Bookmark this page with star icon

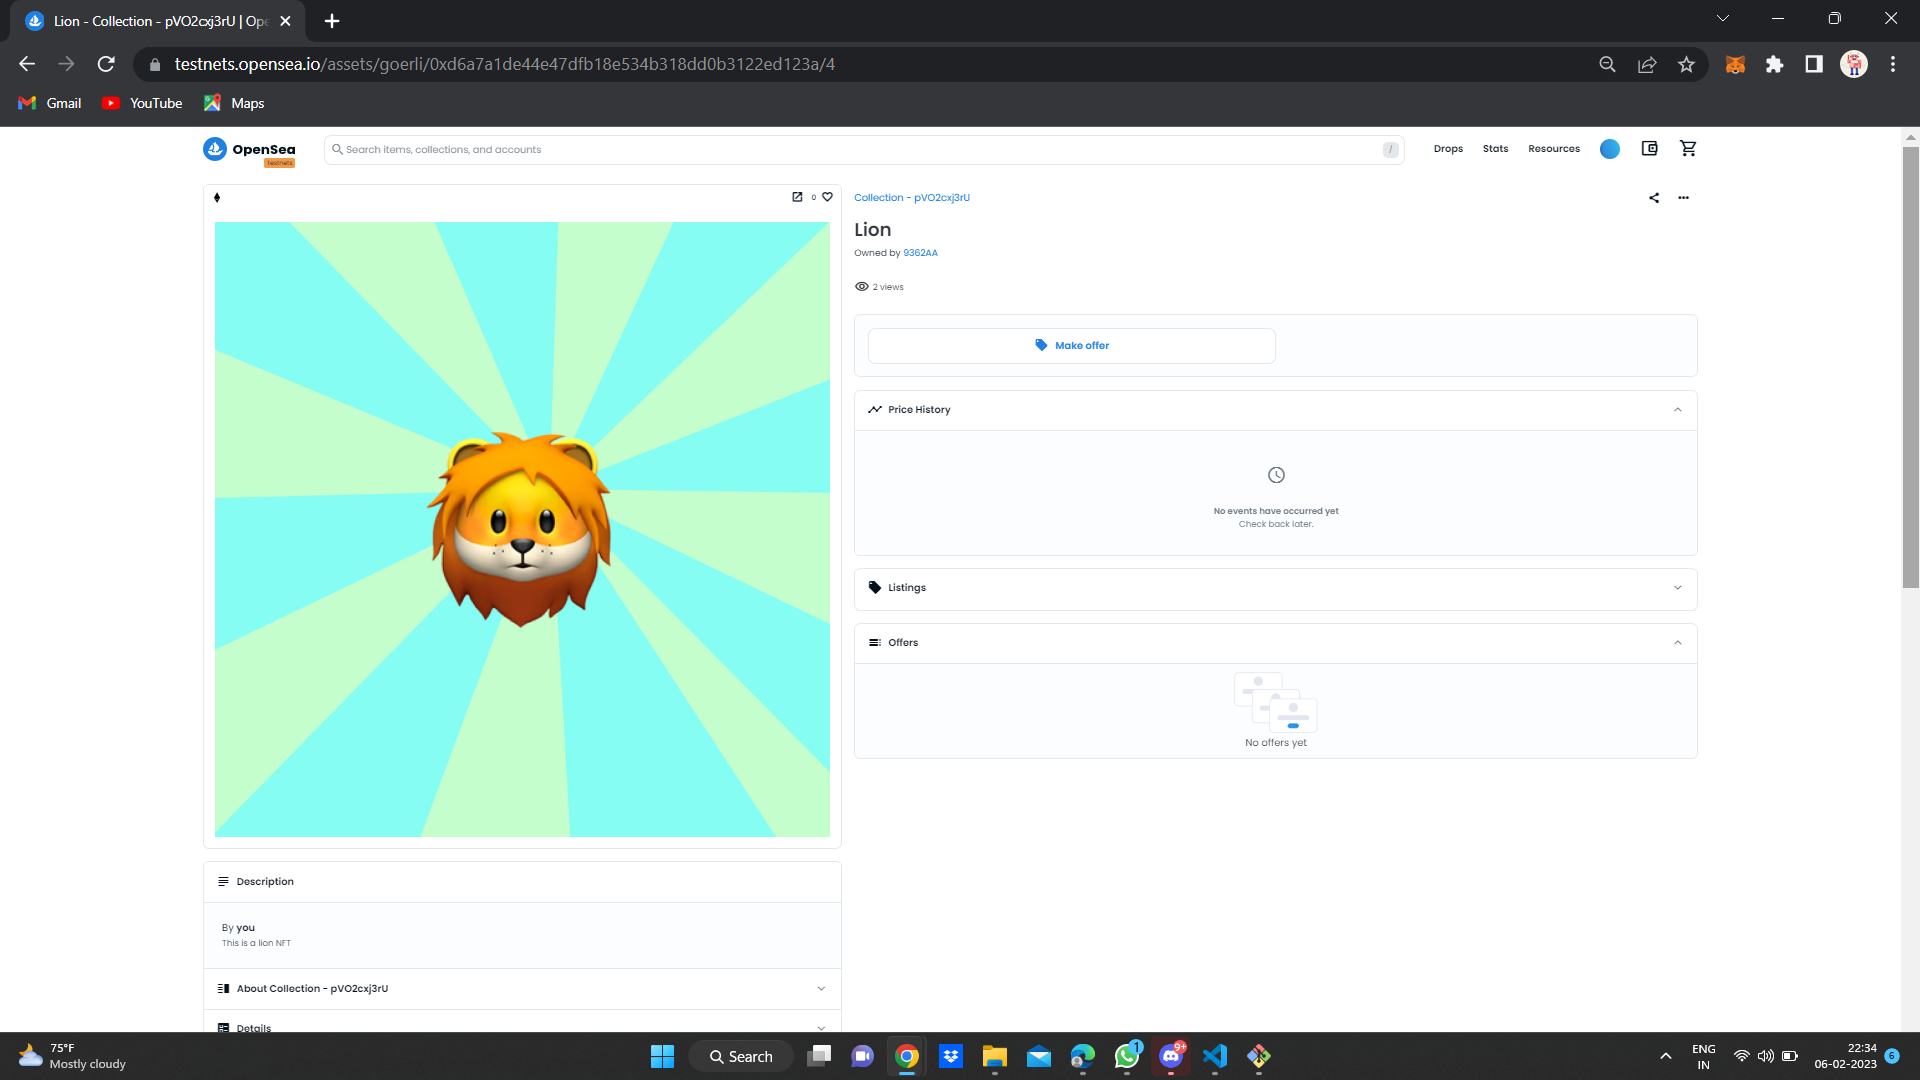1686,64
